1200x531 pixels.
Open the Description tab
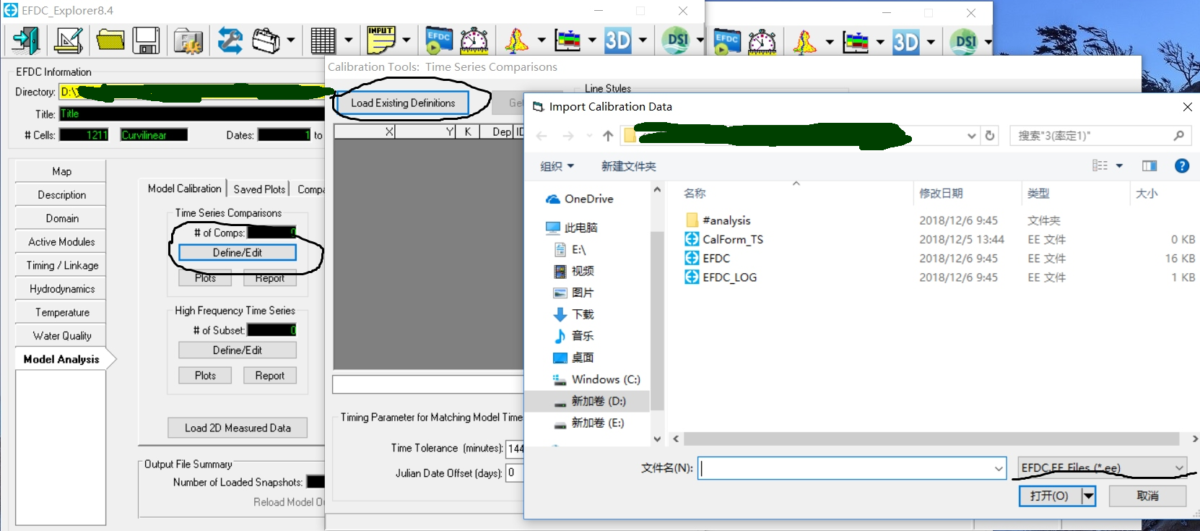point(62,195)
